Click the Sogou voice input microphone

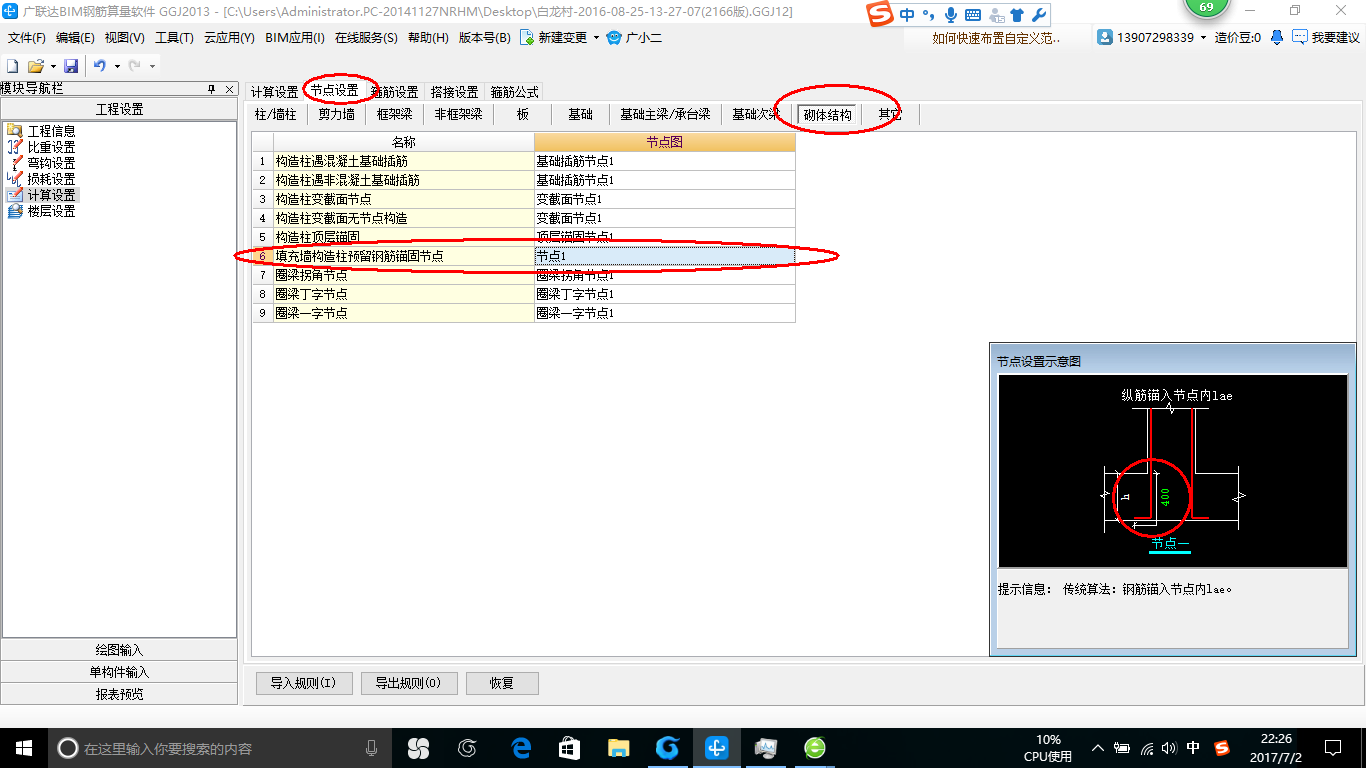tap(950, 15)
